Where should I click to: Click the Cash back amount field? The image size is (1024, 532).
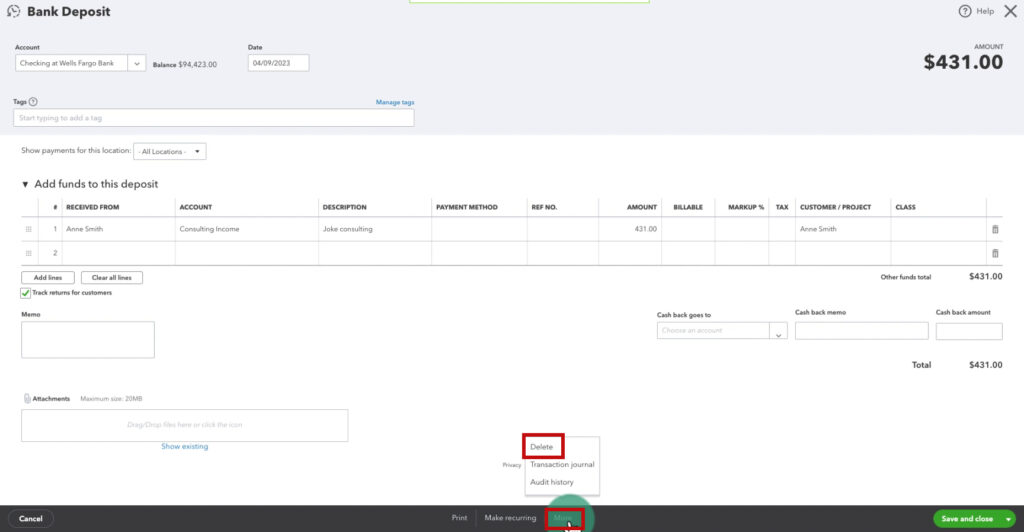click(x=969, y=331)
